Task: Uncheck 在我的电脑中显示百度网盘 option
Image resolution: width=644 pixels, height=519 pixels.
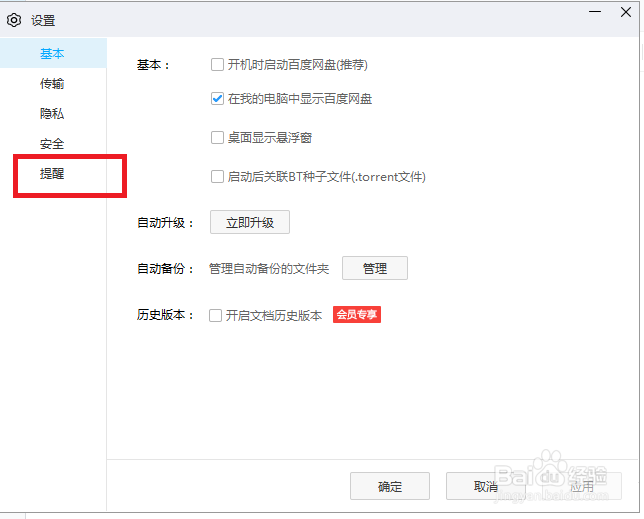Action: (217, 99)
